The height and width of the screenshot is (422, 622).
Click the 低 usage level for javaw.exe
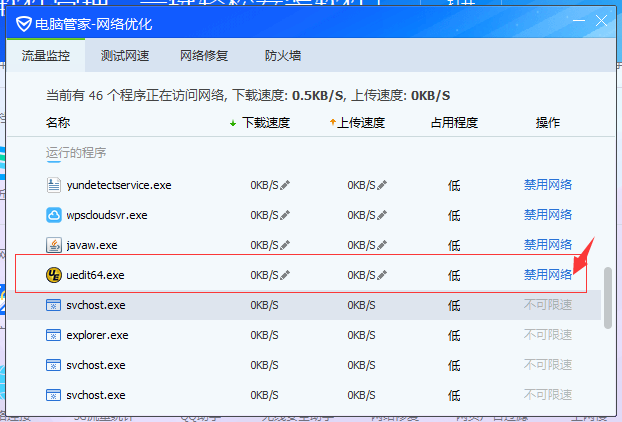point(454,246)
